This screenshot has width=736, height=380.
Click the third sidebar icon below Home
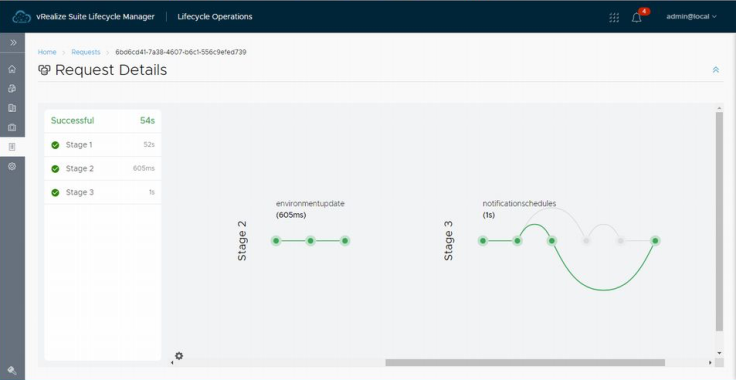(x=12, y=108)
